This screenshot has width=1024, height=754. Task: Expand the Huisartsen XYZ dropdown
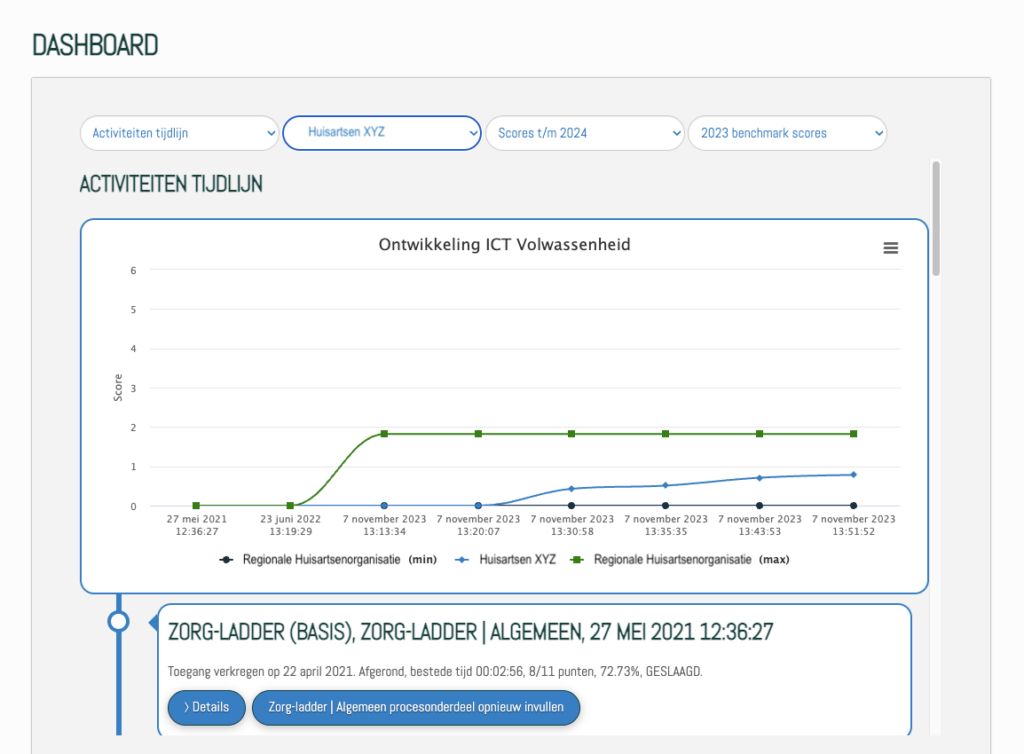pyautogui.click(x=382, y=133)
